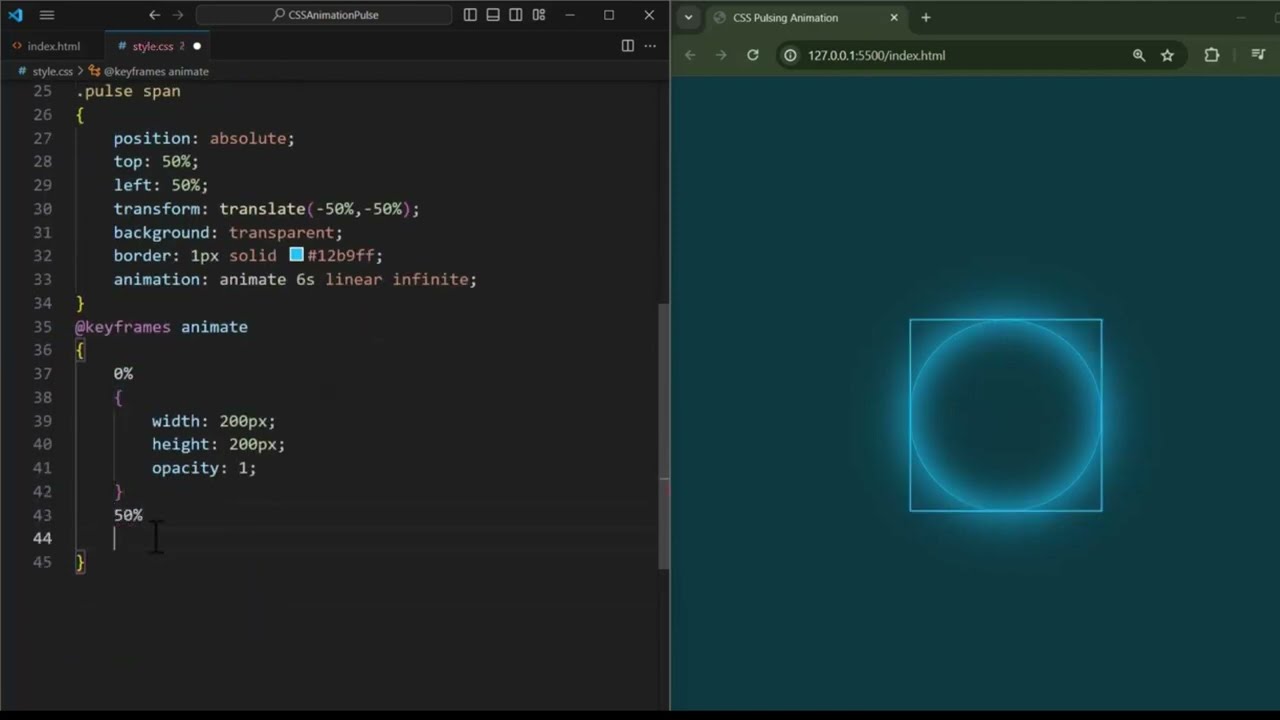The height and width of the screenshot is (720, 1280).
Task: Click the 'left: 50%;' code line
Action: tap(161, 185)
